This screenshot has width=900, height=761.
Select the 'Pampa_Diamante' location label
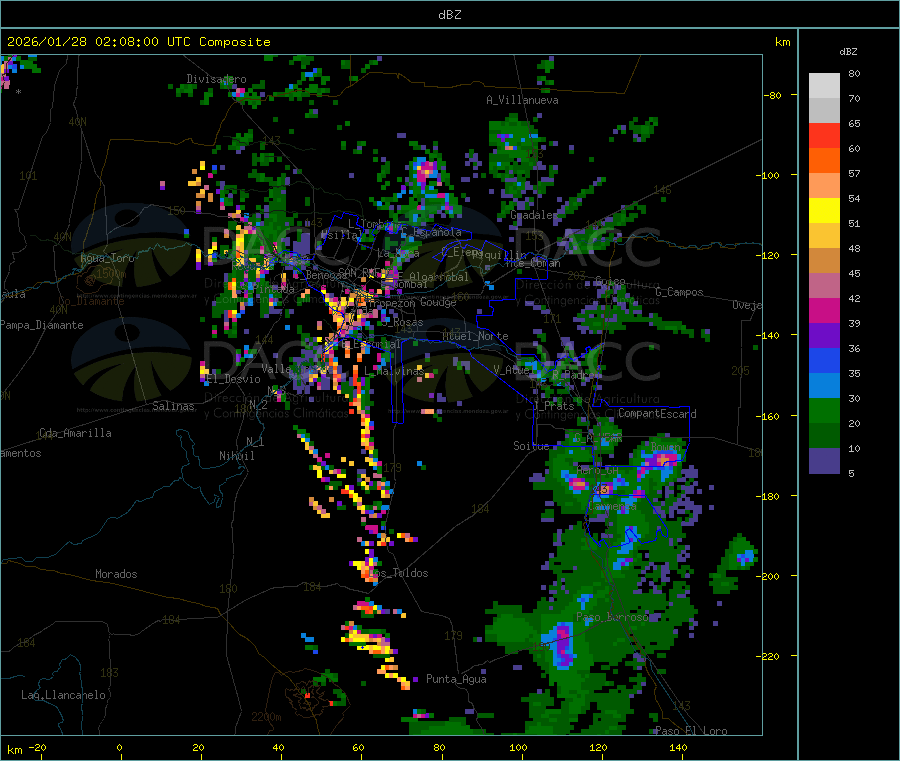coord(42,325)
